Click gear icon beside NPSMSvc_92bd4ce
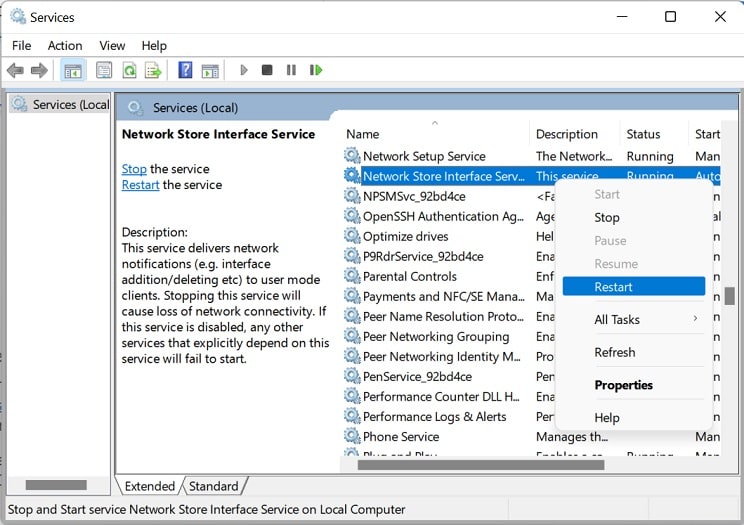The height and width of the screenshot is (525, 744). pos(352,196)
